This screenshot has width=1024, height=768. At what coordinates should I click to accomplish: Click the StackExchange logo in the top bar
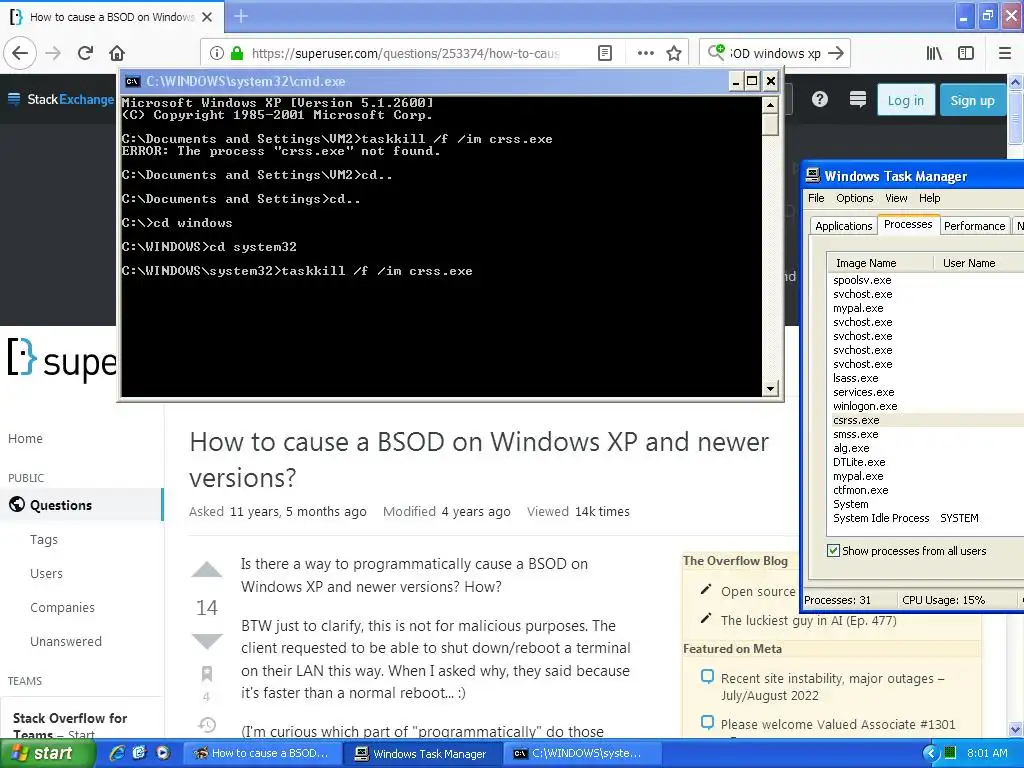tap(60, 99)
